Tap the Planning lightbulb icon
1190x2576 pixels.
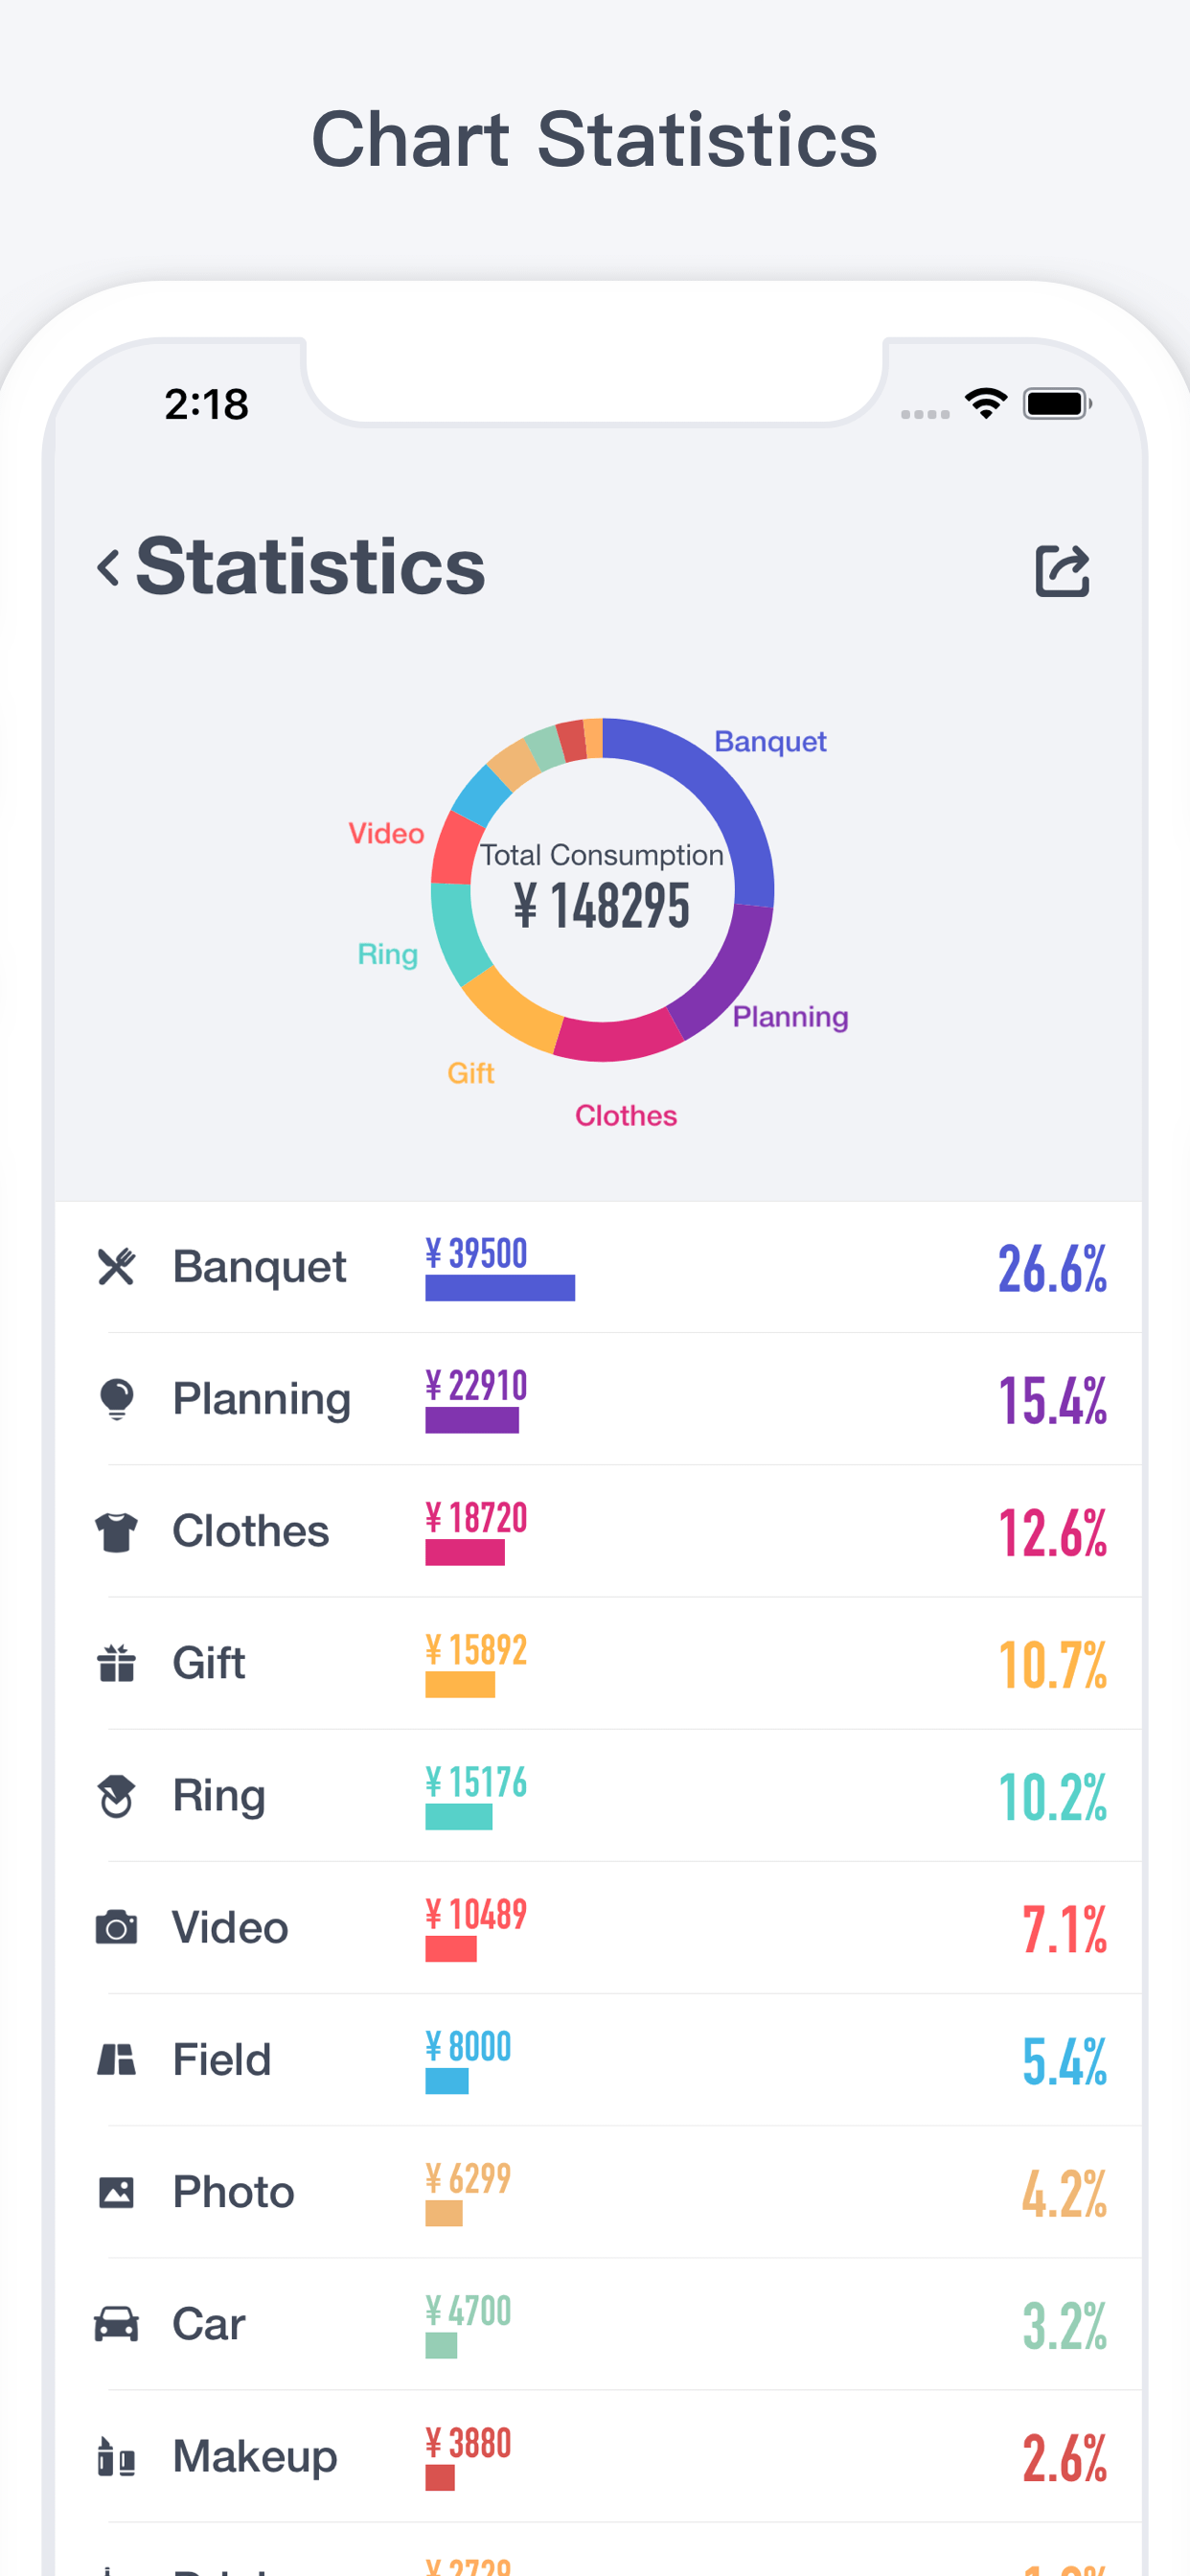pyautogui.click(x=116, y=1398)
